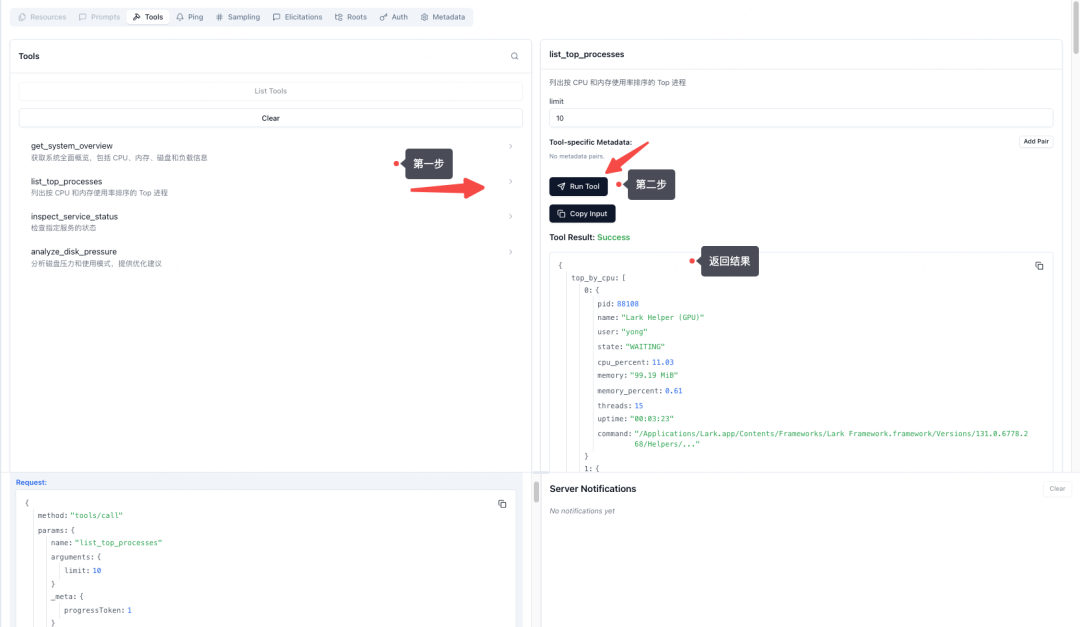
Task: Add a metadata pair with Add Pair
Action: click(x=1036, y=142)
